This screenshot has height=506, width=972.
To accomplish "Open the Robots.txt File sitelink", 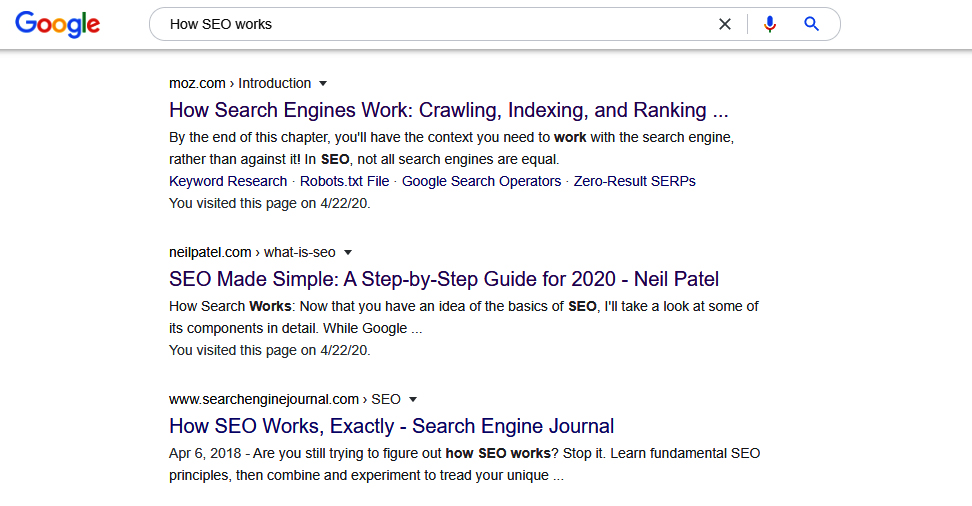I will (x=345, y=181).
